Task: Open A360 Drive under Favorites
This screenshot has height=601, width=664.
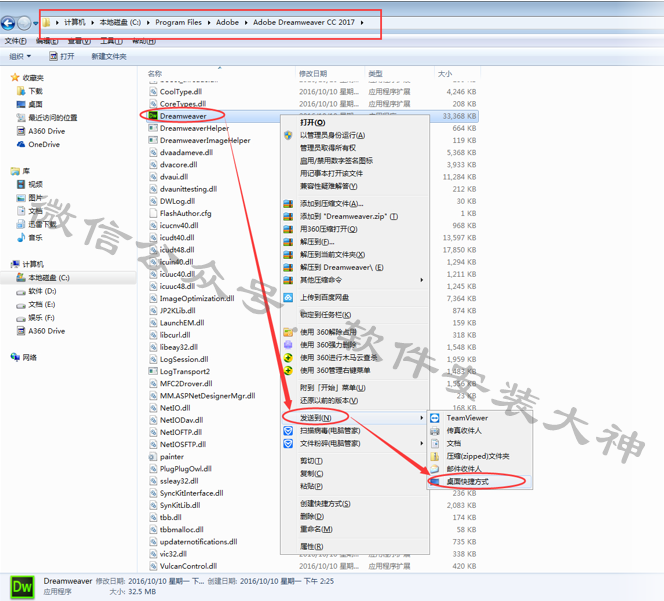Action: [47, 131]
